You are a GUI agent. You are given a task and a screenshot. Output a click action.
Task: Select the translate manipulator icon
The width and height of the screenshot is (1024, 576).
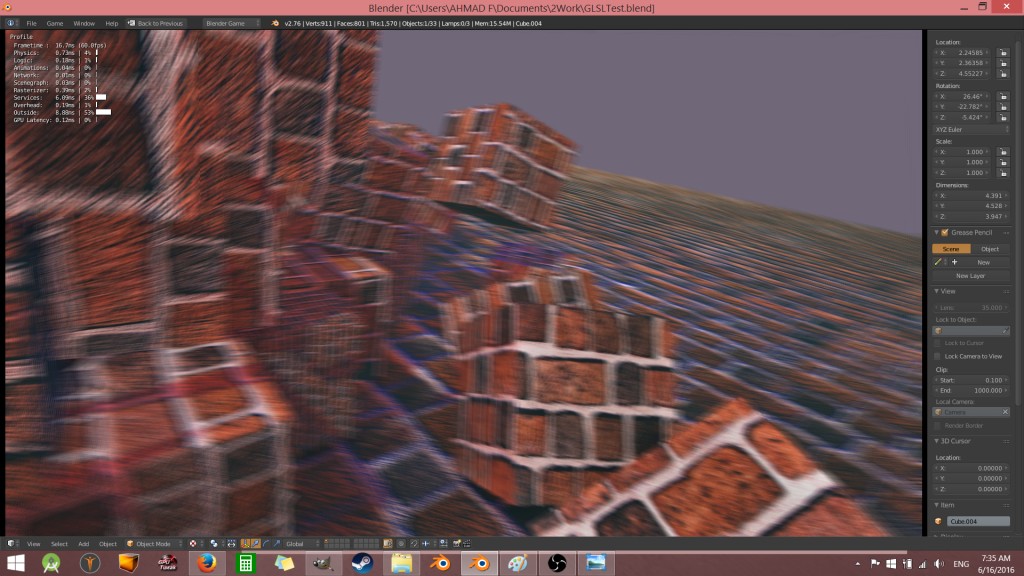255,544
